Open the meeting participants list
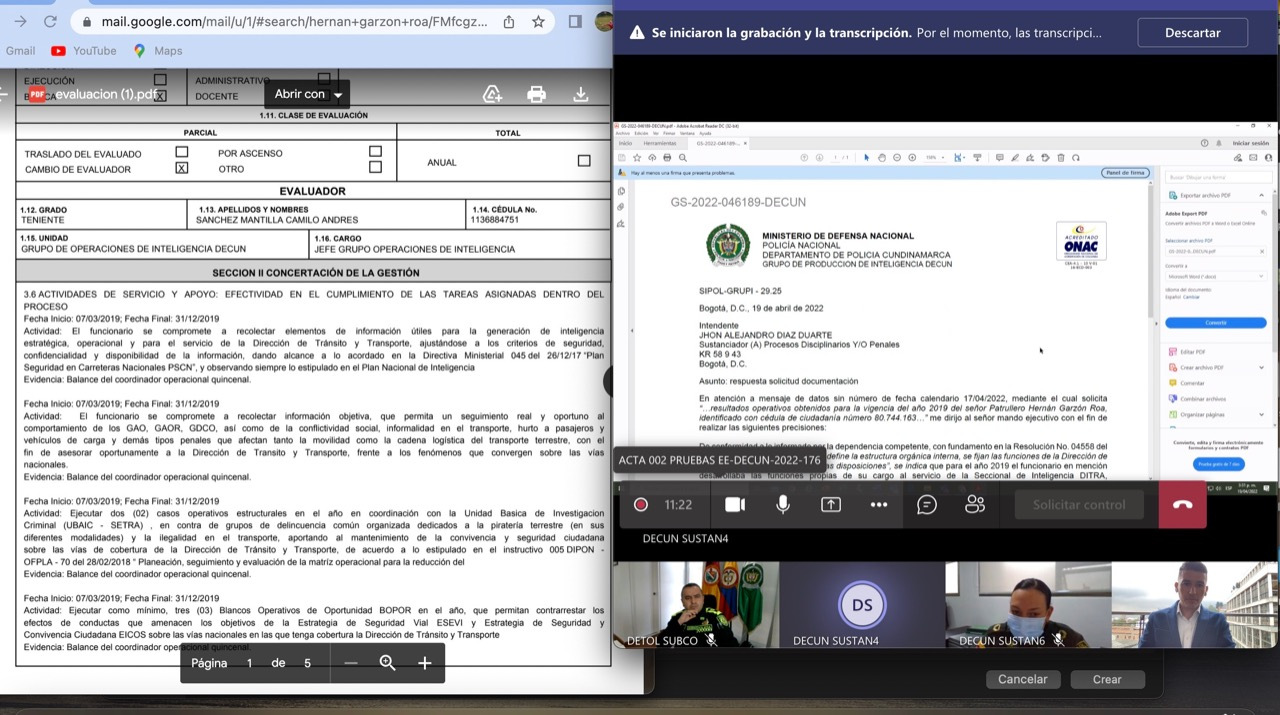1280x715 pixels. pos(975,505)
